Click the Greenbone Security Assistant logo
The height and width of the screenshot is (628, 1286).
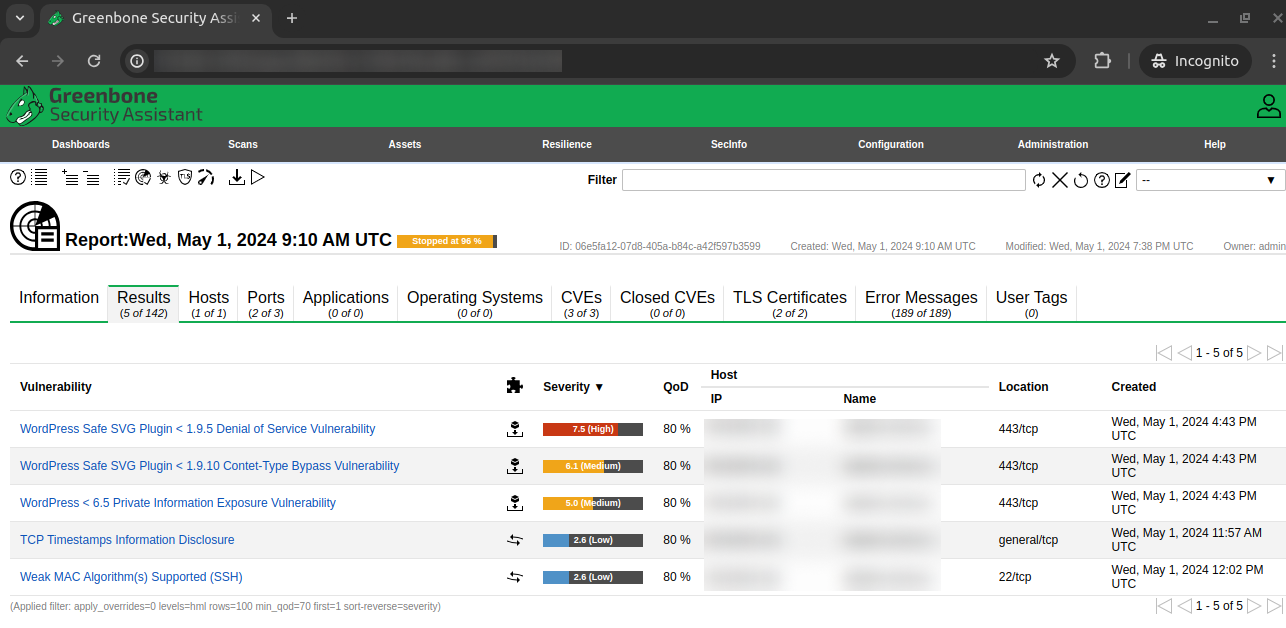pyautogui.click(x=106, y=105)
